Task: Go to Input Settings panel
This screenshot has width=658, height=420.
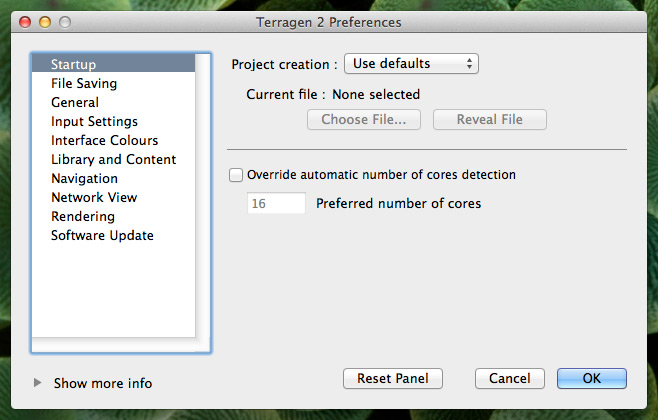Action: click(x=113, y=121)
